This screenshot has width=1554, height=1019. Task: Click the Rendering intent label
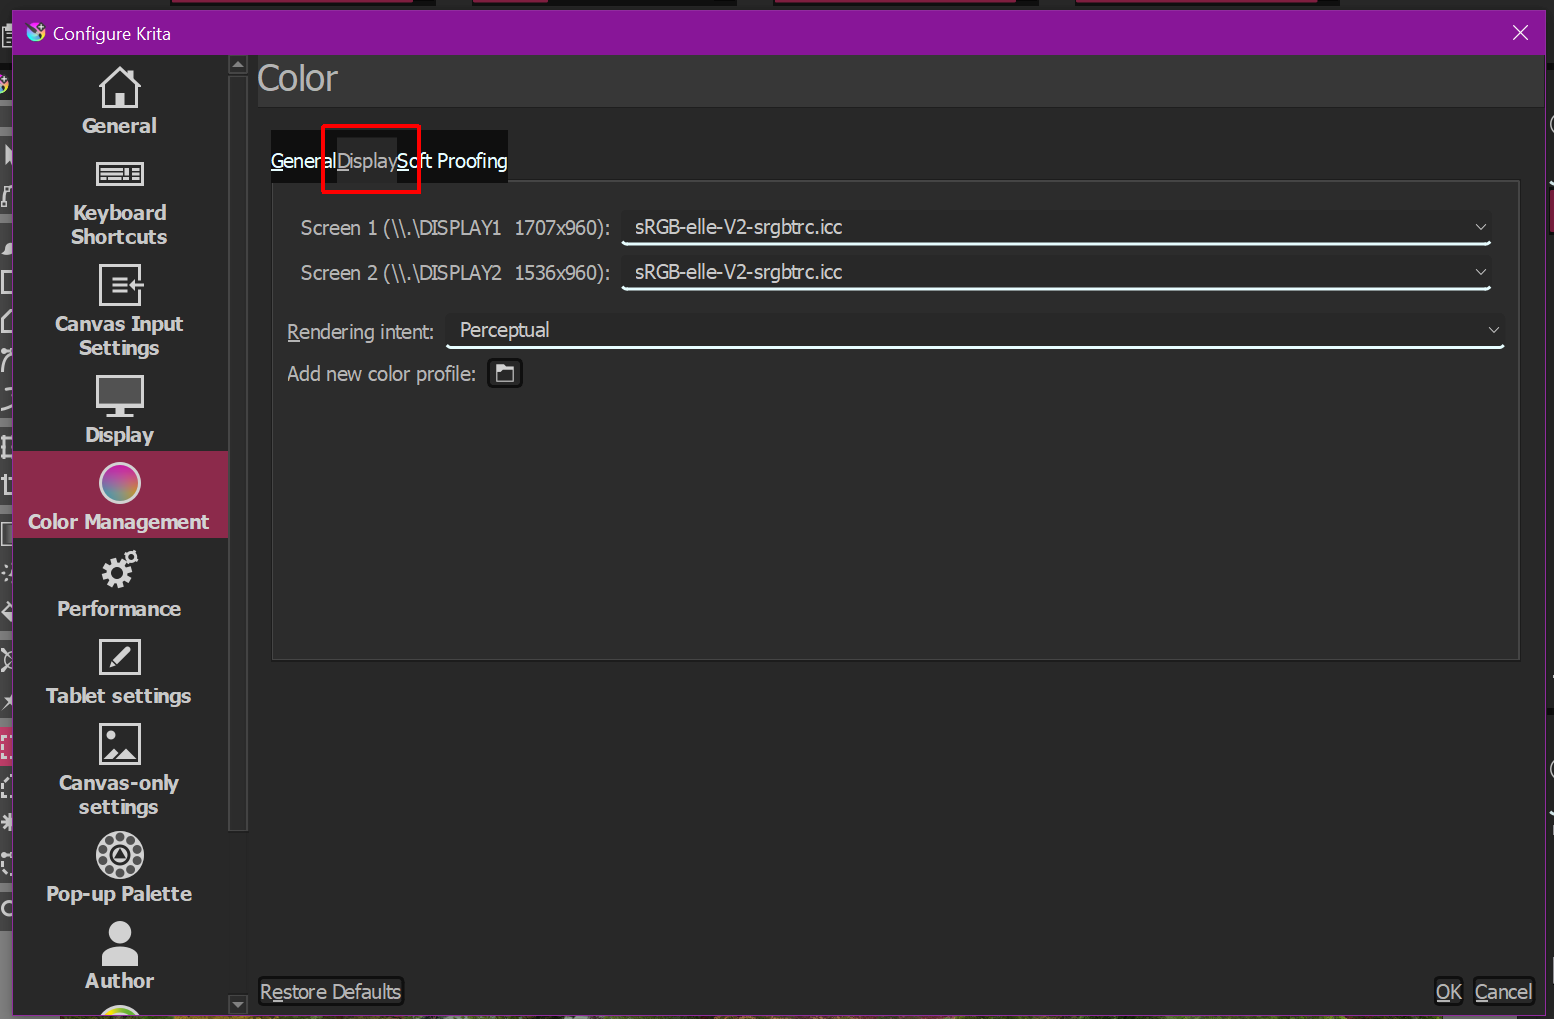[x=361, y=332]
